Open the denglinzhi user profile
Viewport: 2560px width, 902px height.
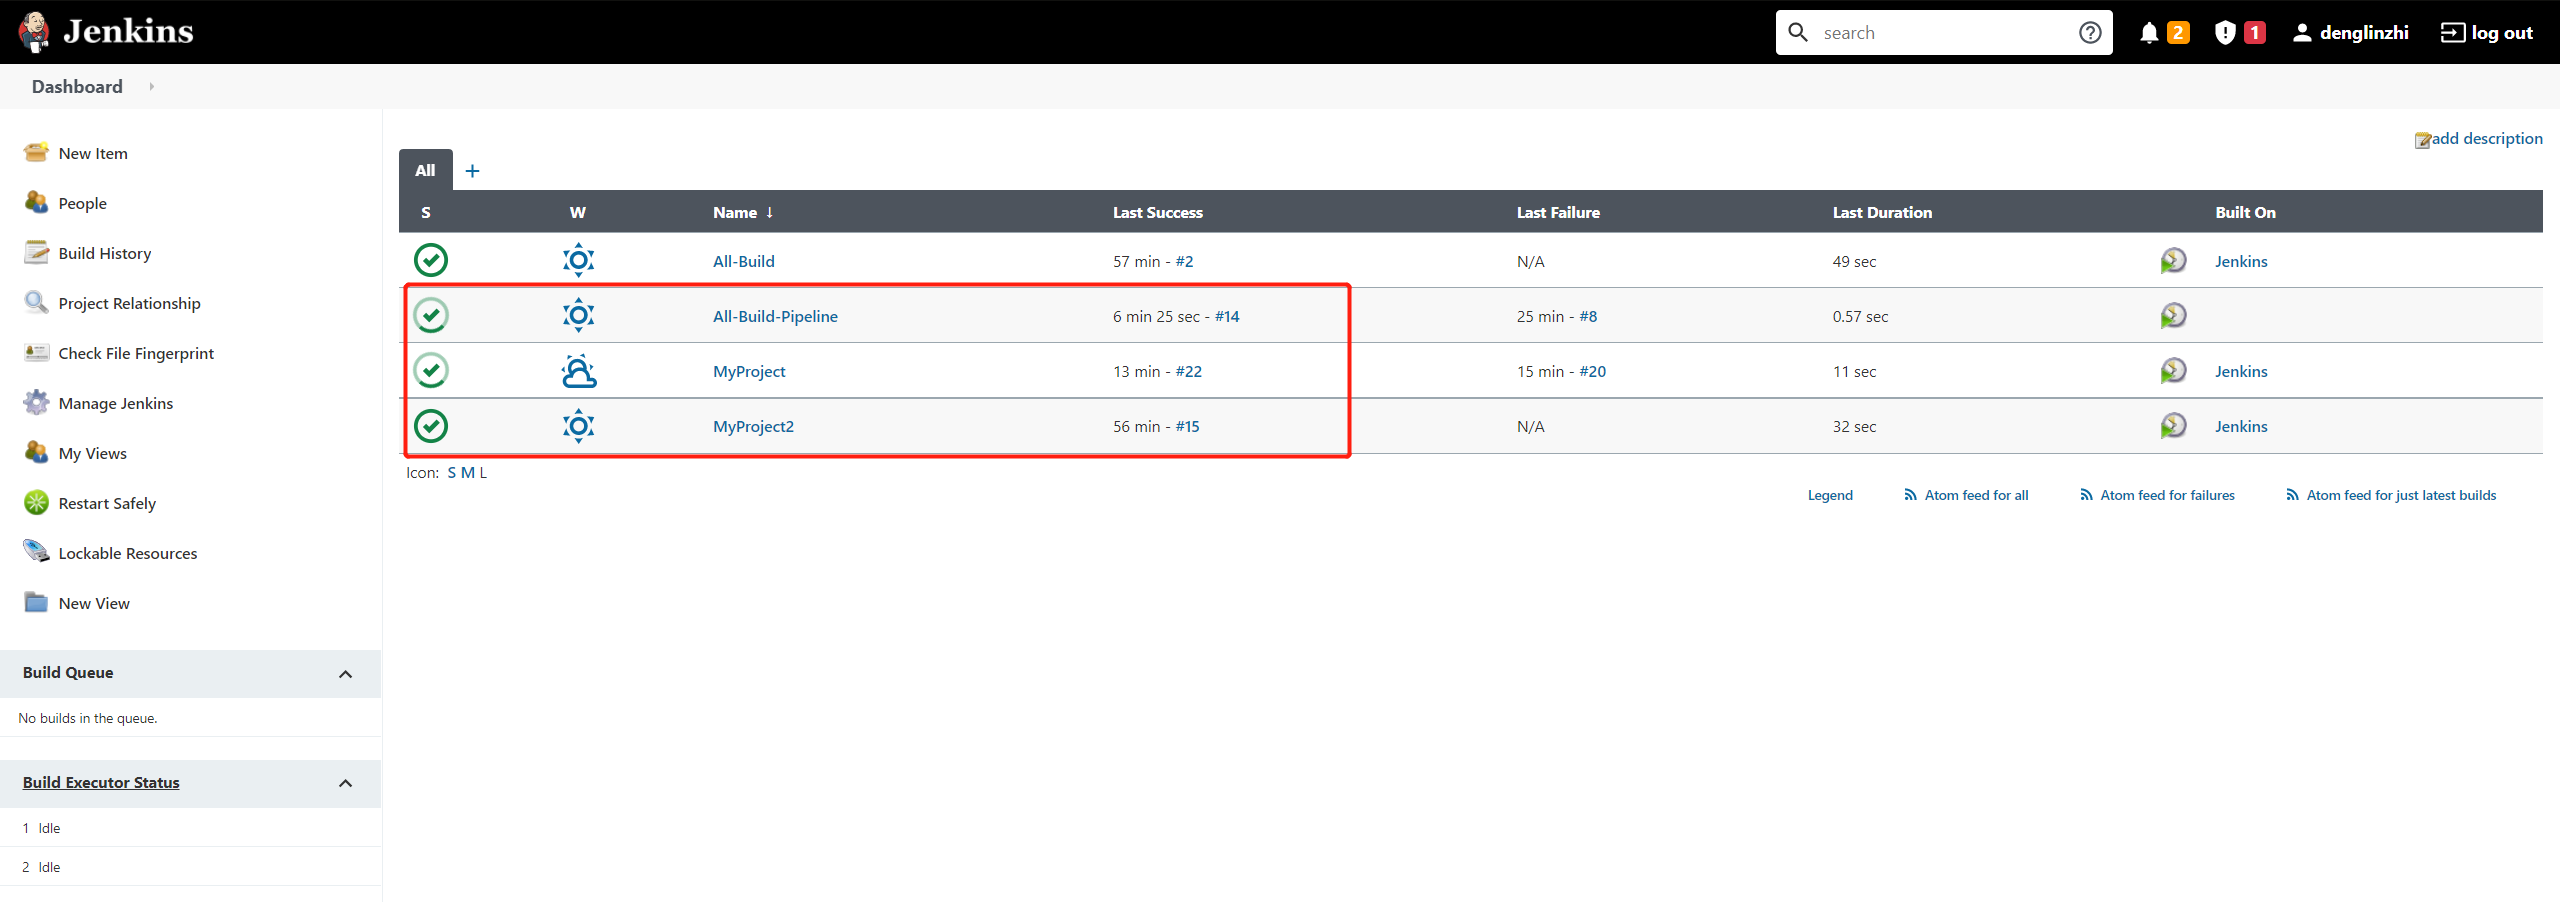[x=2350, y=33]
